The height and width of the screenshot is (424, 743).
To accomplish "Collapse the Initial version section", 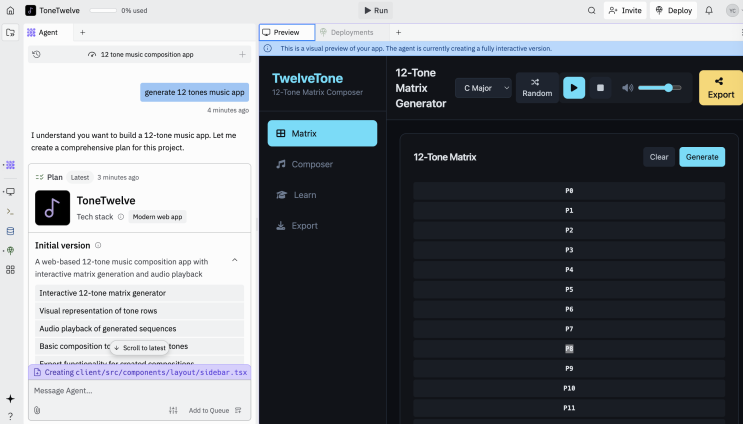I will (x=235, y=260).
